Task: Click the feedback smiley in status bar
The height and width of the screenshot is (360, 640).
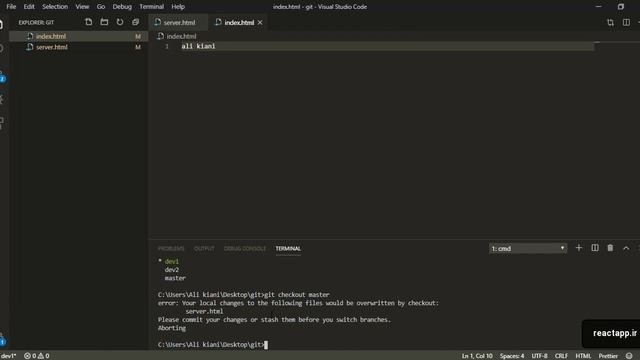Action: [629, 356]
